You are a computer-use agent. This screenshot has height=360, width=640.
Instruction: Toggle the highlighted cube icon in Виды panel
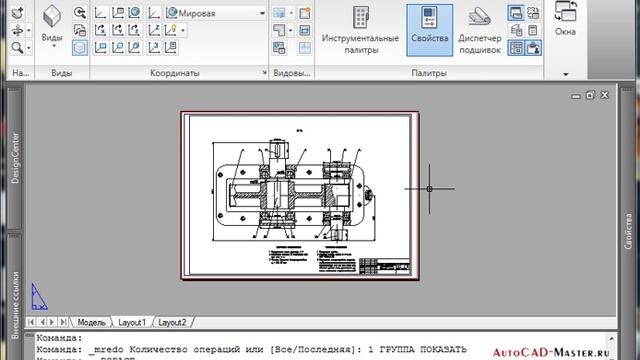pyautogui.click(x=80, y=48)
